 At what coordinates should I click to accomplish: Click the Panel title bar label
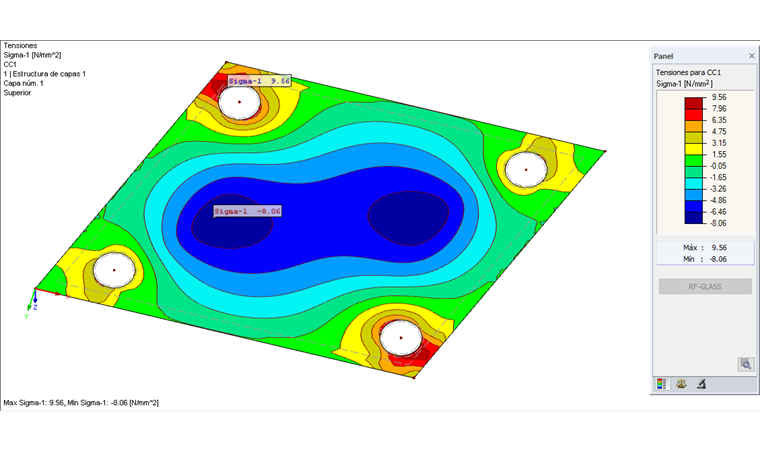[x=663, y=56]
